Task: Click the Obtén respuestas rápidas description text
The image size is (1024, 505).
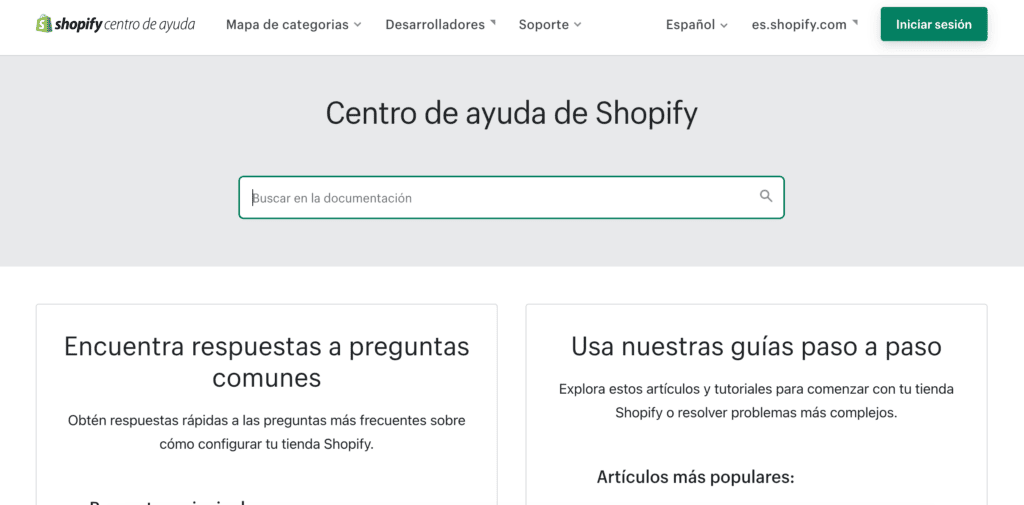Action: [266, 432]
